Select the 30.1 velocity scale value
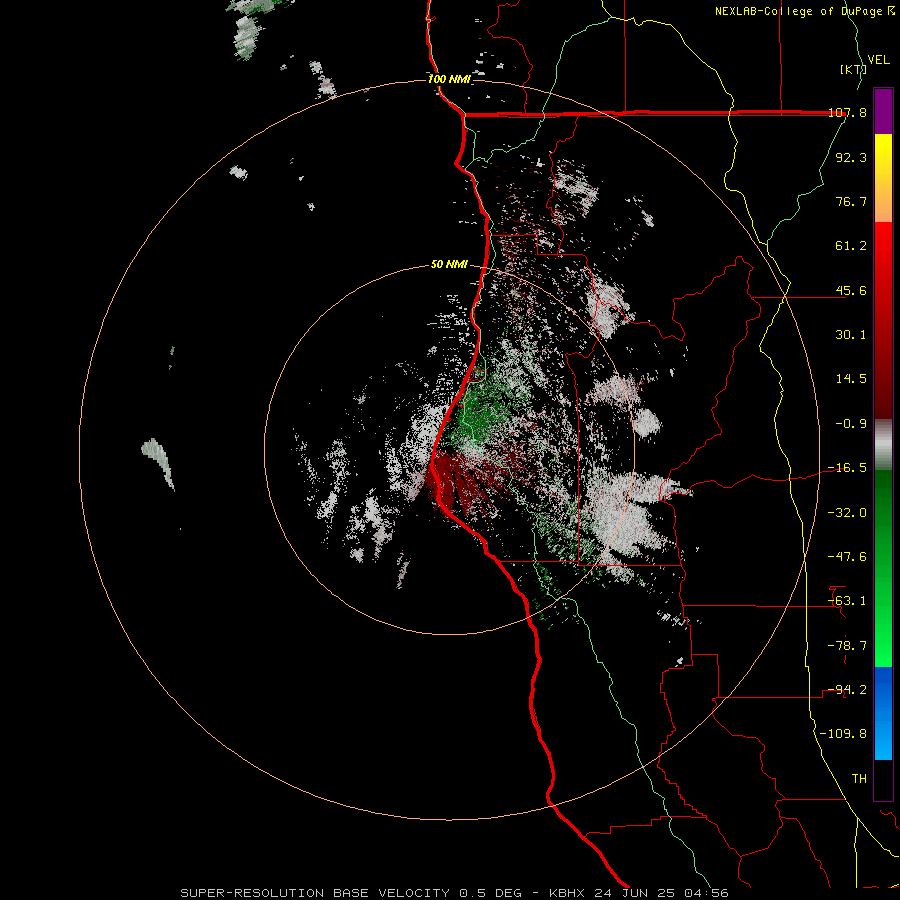This screenshot has width=900, height=900. tap(851, 335)
